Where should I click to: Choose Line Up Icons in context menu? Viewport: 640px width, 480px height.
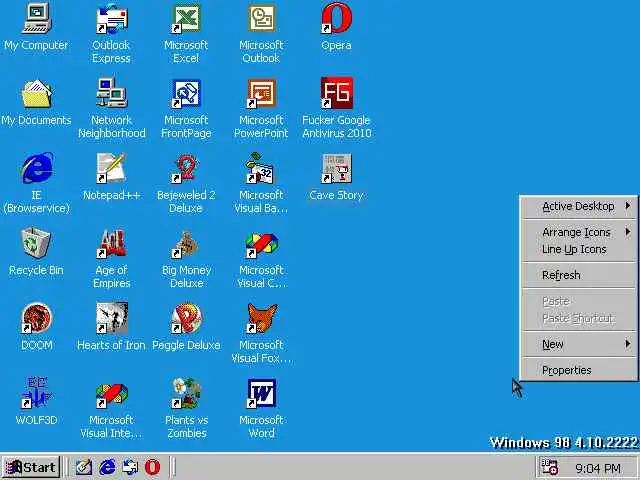580,249
